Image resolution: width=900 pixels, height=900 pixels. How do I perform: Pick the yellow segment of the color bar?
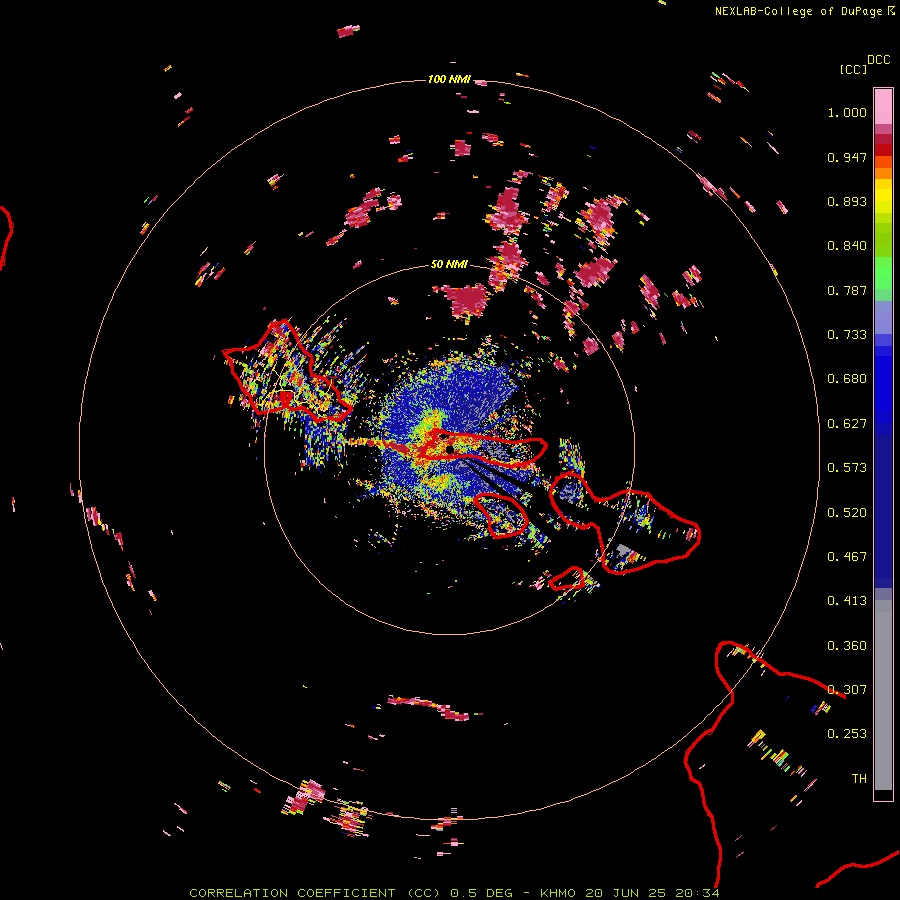coord(883,196)
